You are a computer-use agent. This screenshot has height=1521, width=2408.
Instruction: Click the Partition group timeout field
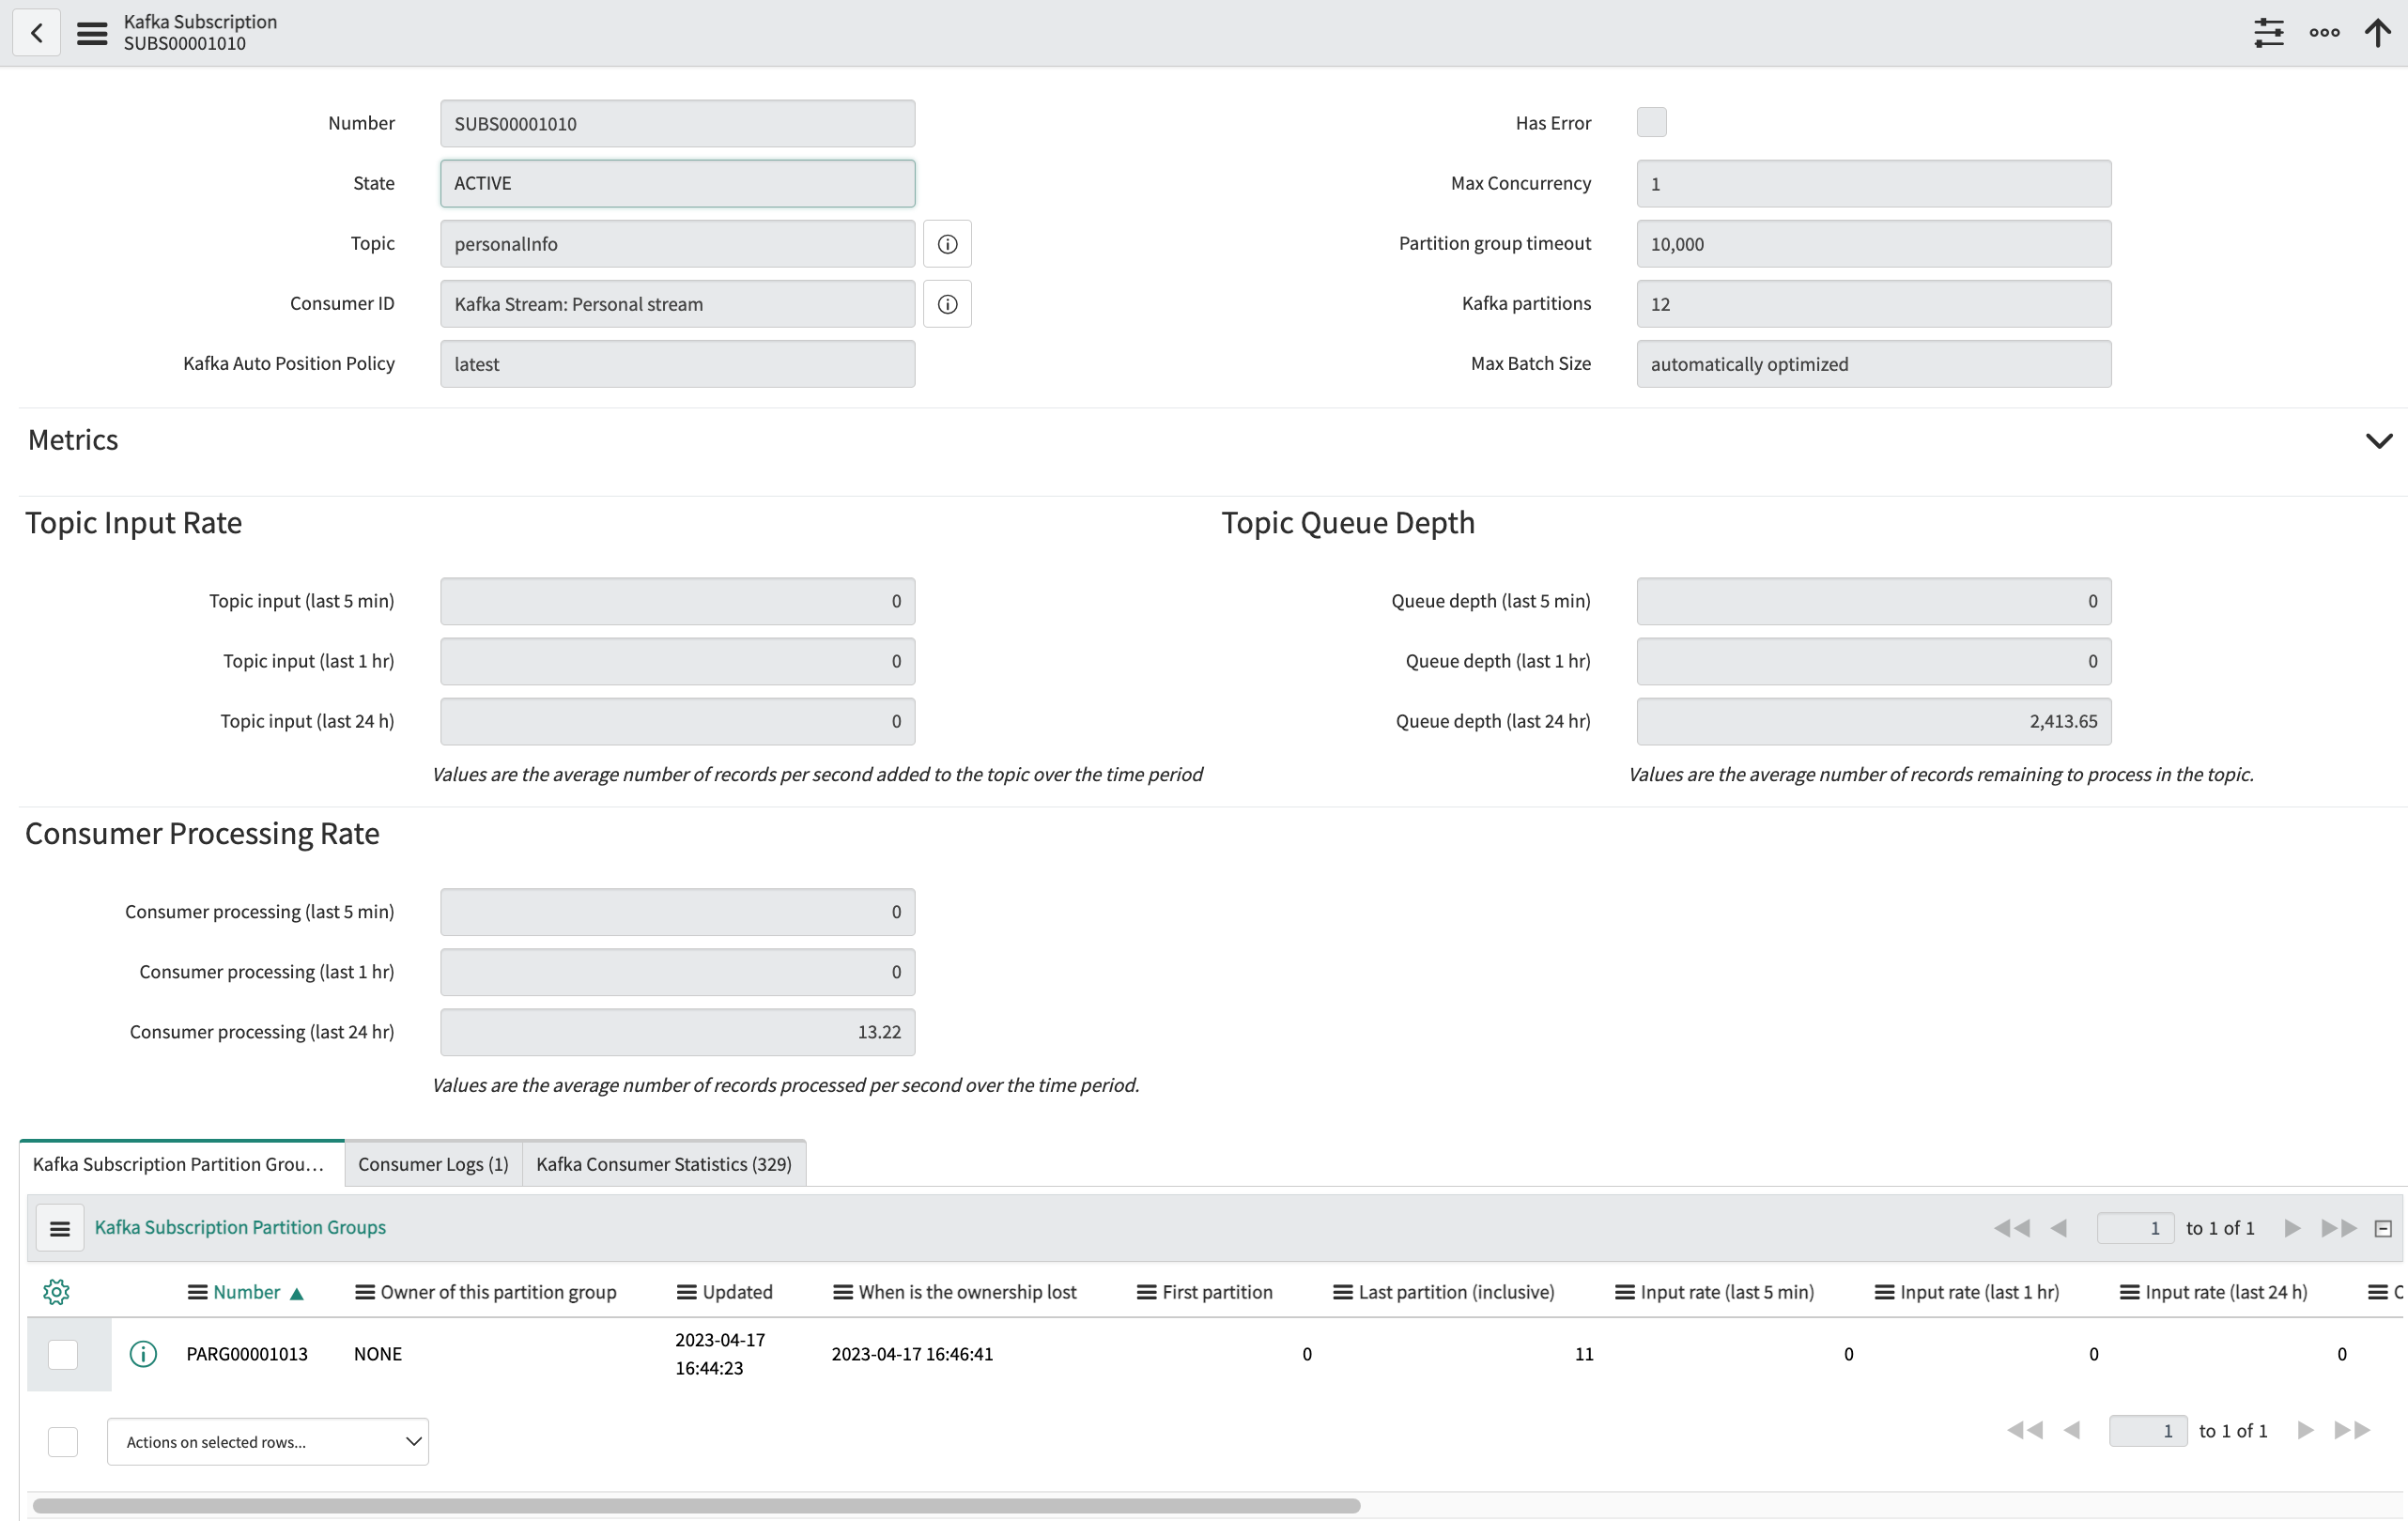(1874, 244)
